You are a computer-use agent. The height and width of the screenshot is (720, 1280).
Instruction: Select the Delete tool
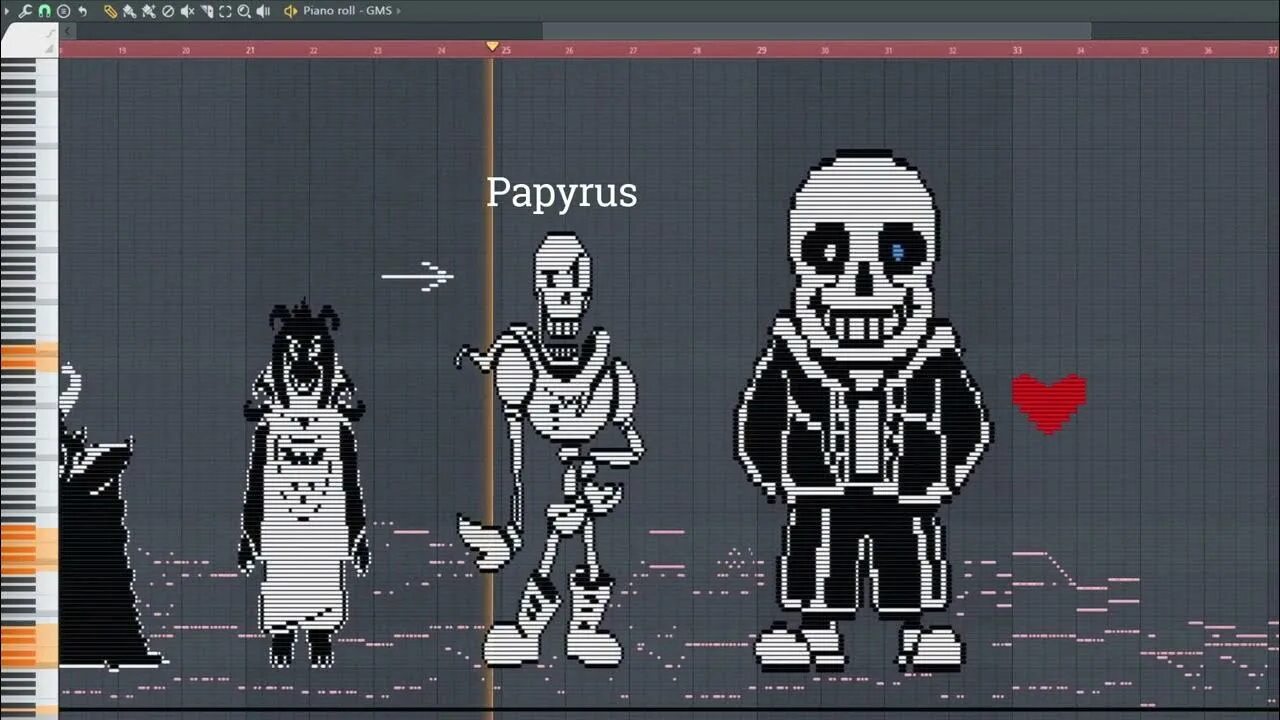168,10
